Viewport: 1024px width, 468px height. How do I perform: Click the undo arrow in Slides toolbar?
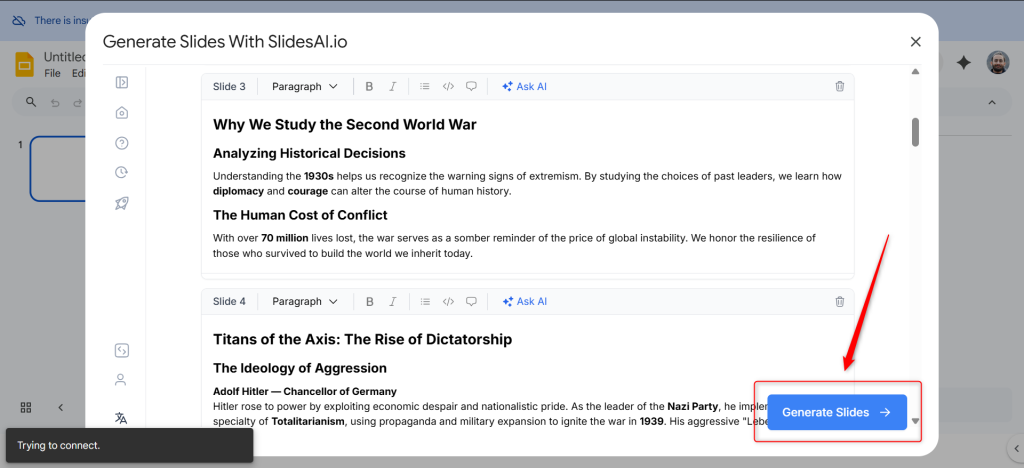[56, 102]
